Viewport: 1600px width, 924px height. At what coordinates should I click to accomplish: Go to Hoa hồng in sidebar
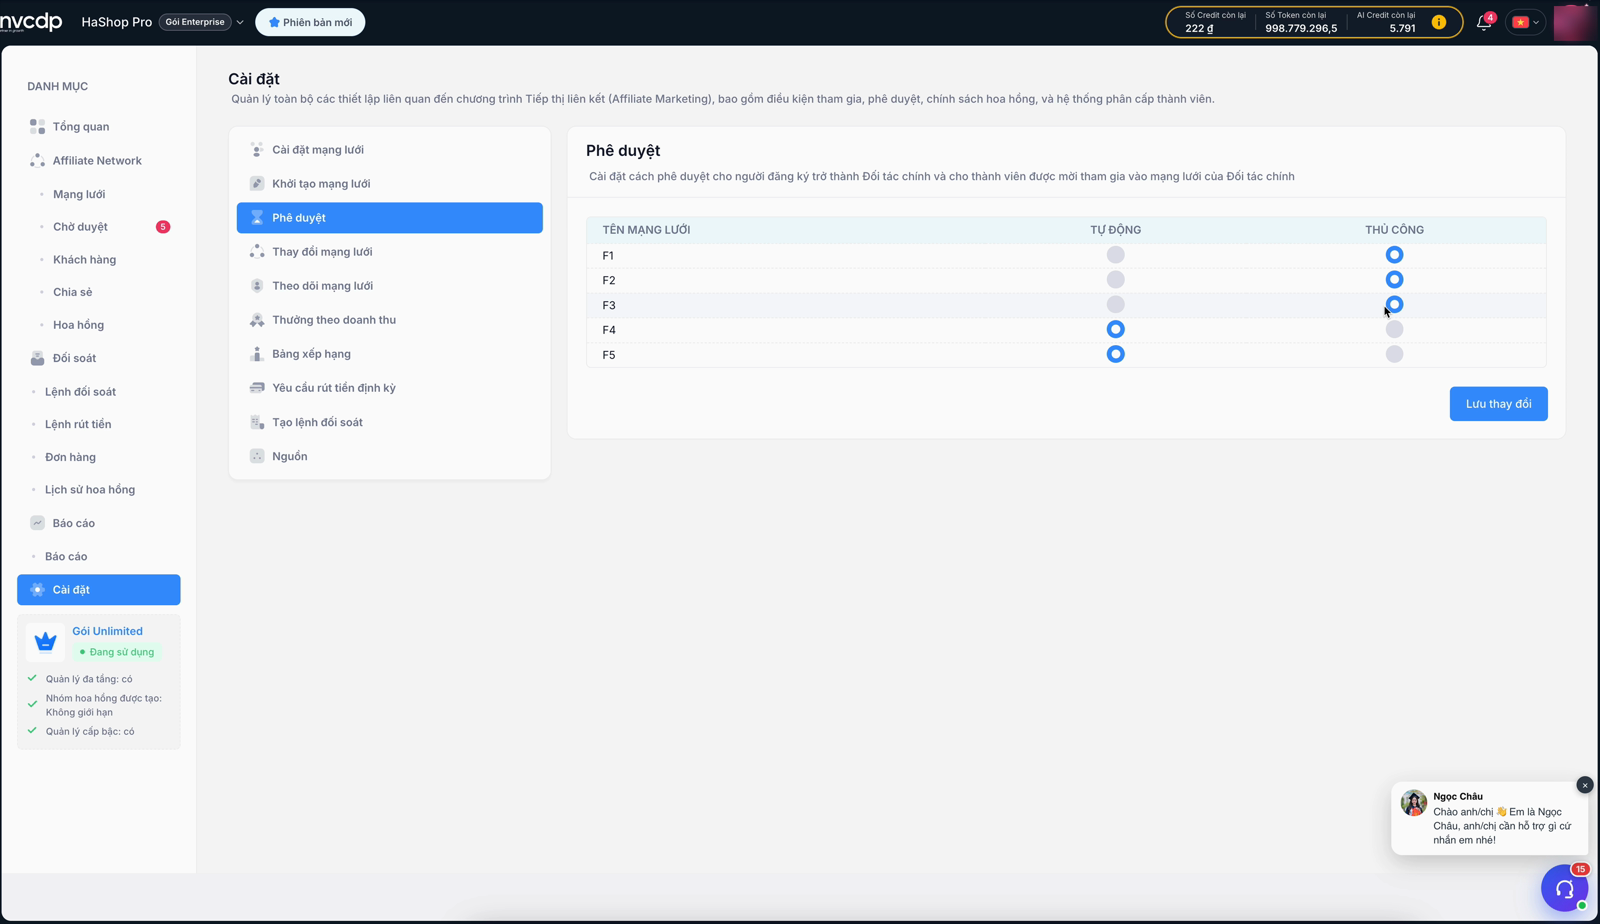pos(78,325)
